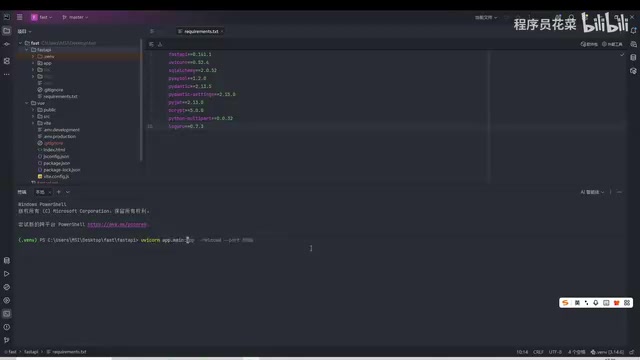
Task: Hide the terminal panel with minimize icon
Action: pos(619,192)
